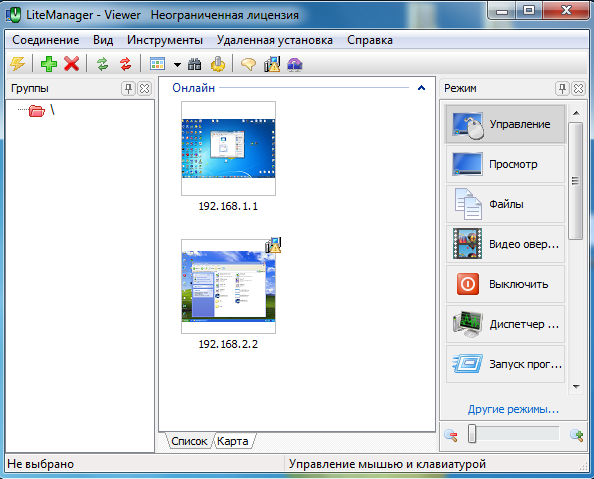The height and width of the screenshot is (479, 594).
Task: Open the view mode dropdown arrow
Action: coord(177,65)
